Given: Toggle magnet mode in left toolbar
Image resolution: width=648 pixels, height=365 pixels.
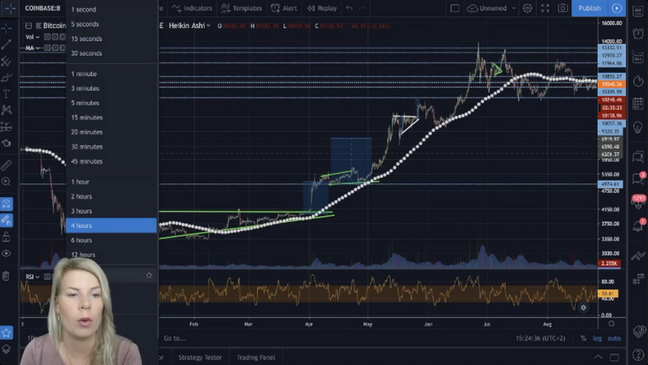Looking at the screenshot, I should pos(6,204).
